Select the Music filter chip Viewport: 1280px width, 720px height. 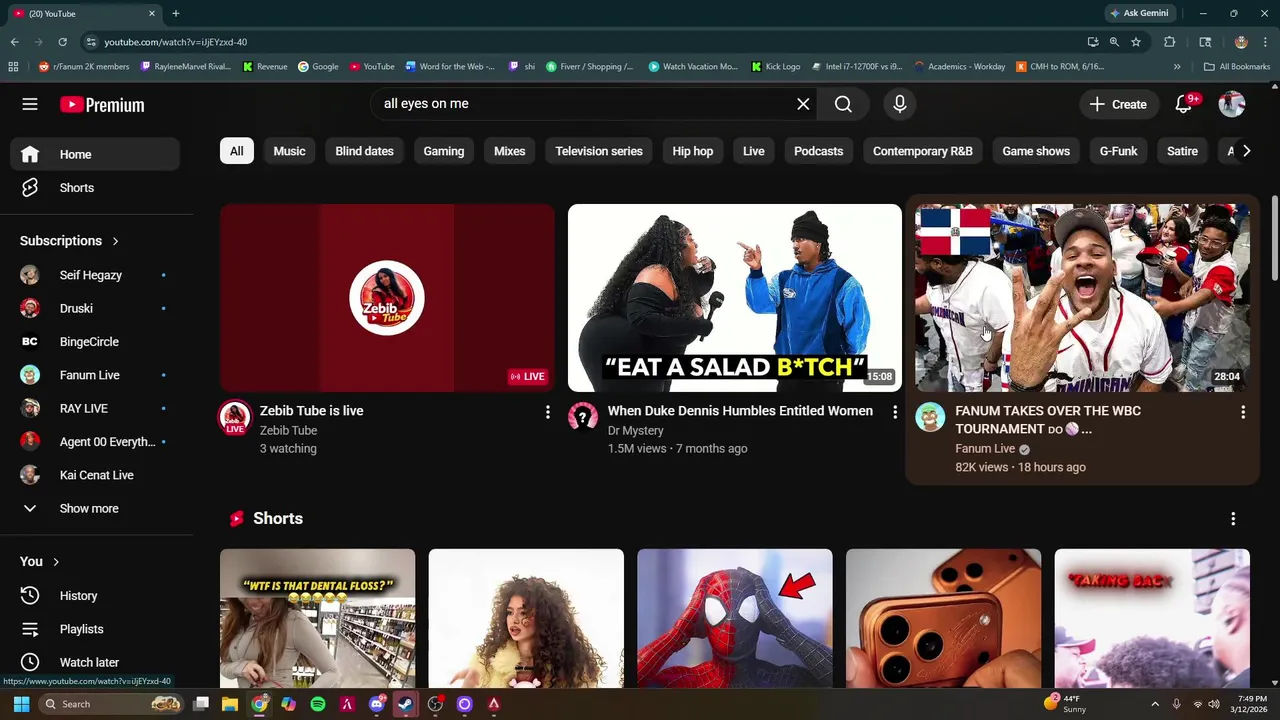click(x=289, y=151)
